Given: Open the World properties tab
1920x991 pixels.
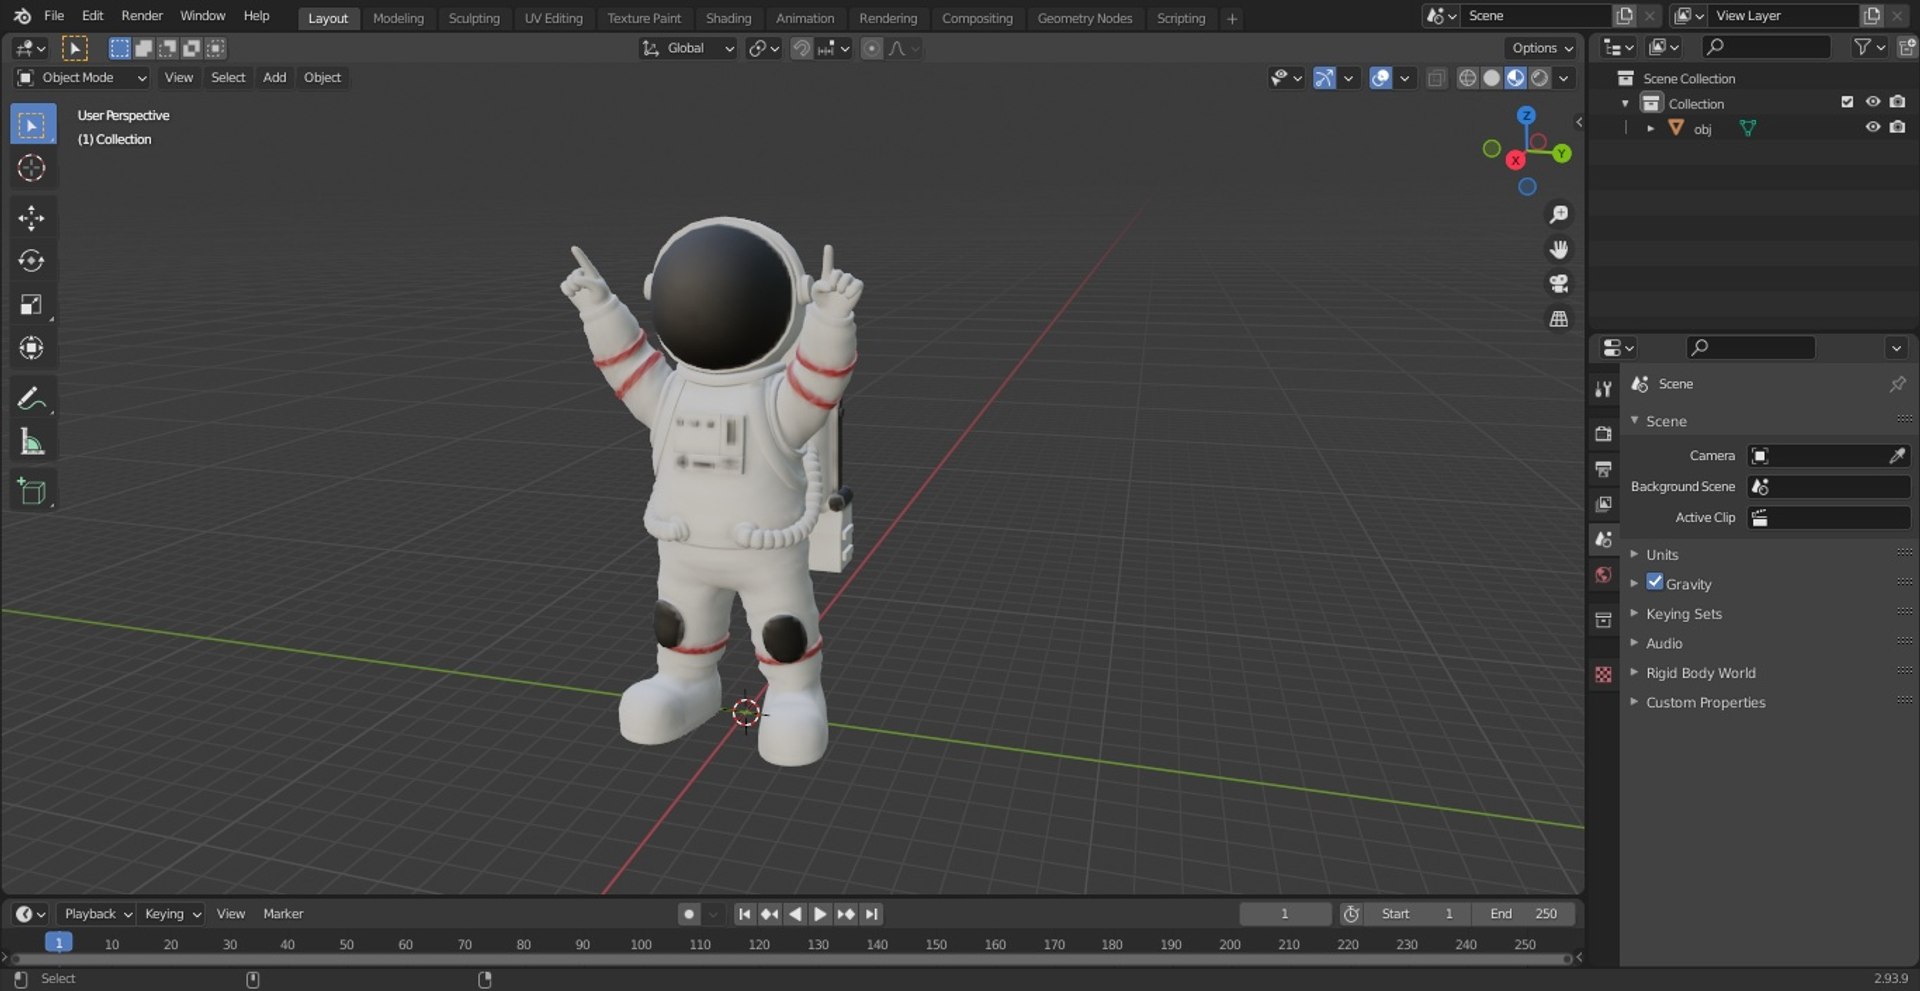Looking at the screenshot, I should [x=1604, y=575].
